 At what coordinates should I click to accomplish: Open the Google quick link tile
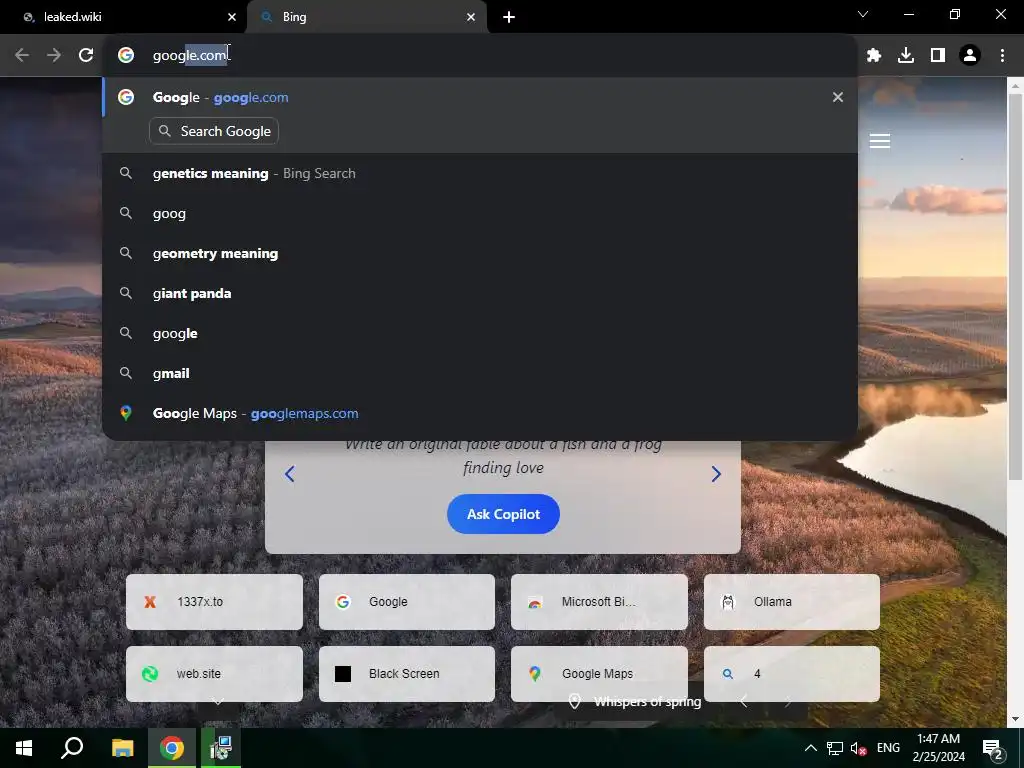pyautogui.click(x=407, y=602)
